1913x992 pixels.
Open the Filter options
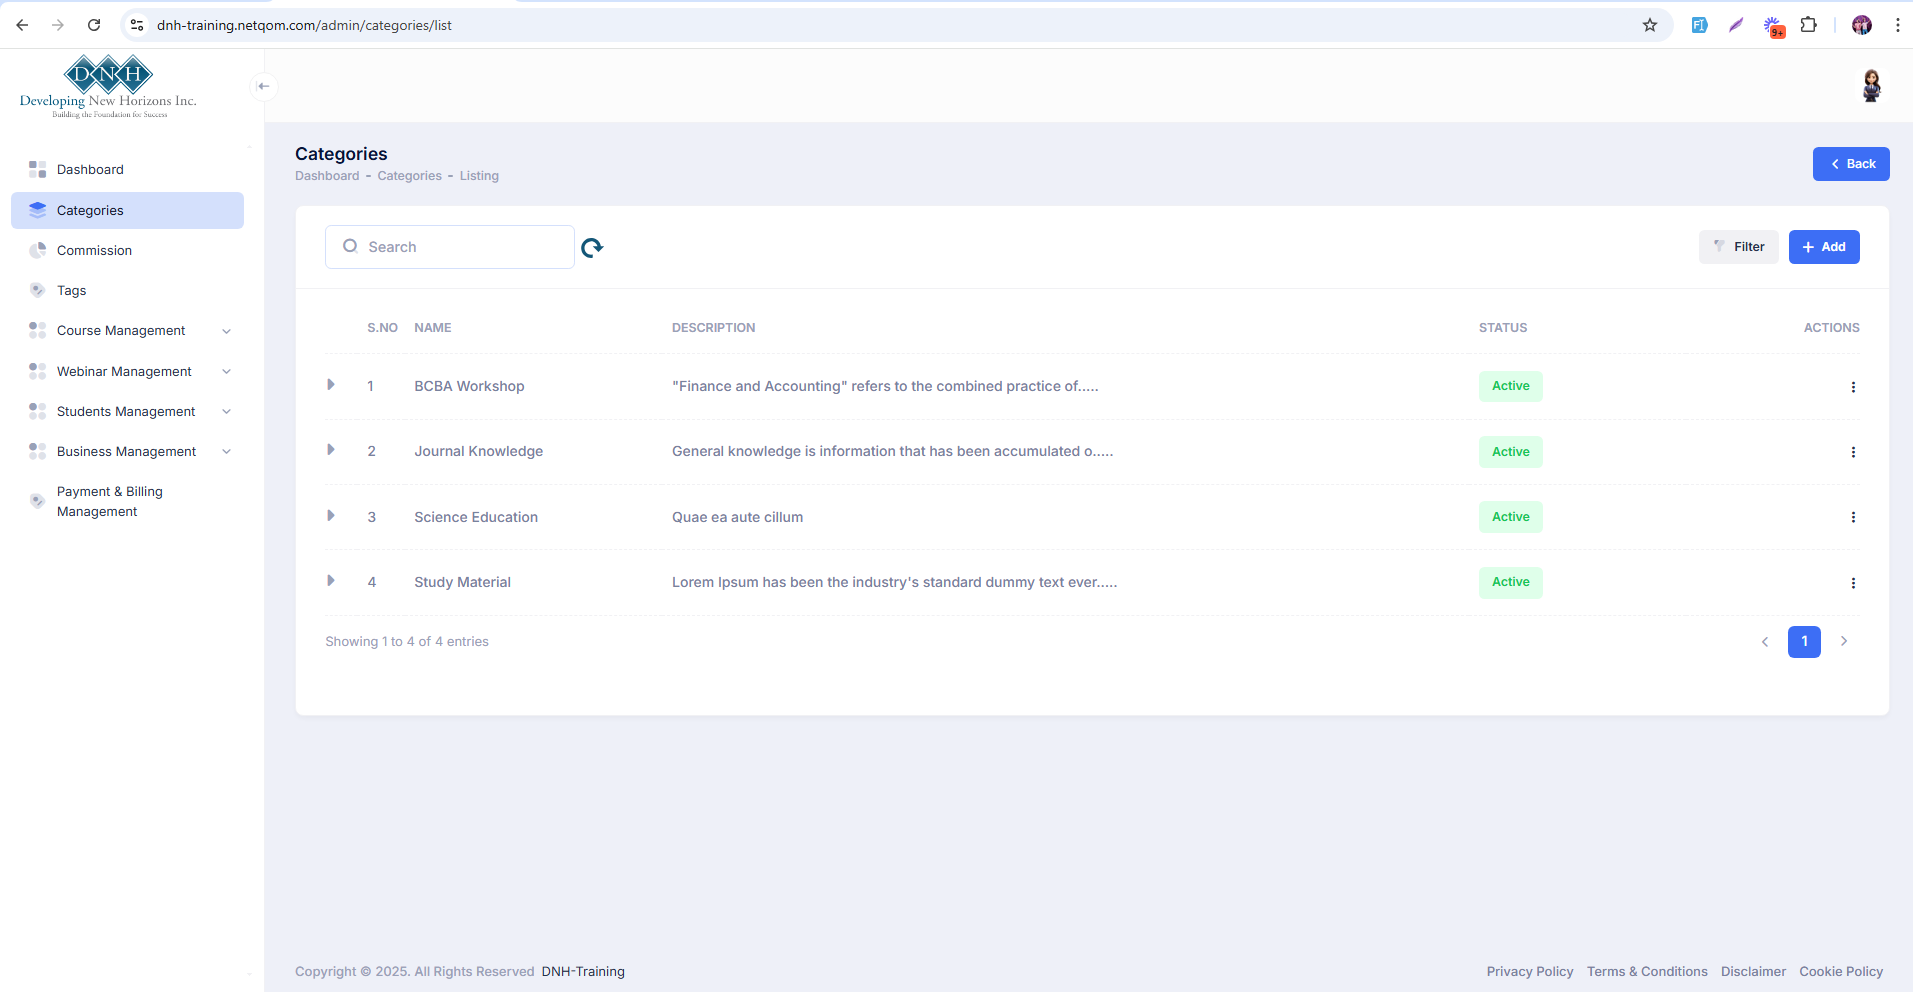pos(1738,247)
